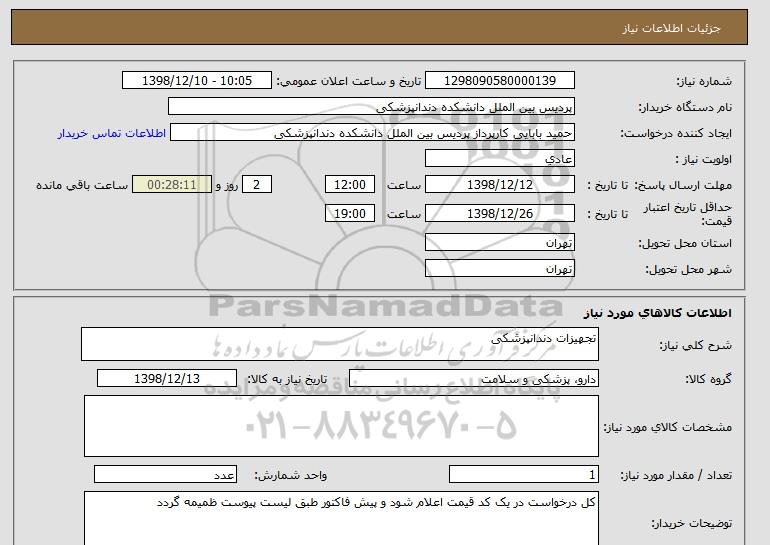Image resolution: width=770 pixels, height=545 pixels.
Task: Click label شهر محل تحویل
Action: [x=688, y=269]
